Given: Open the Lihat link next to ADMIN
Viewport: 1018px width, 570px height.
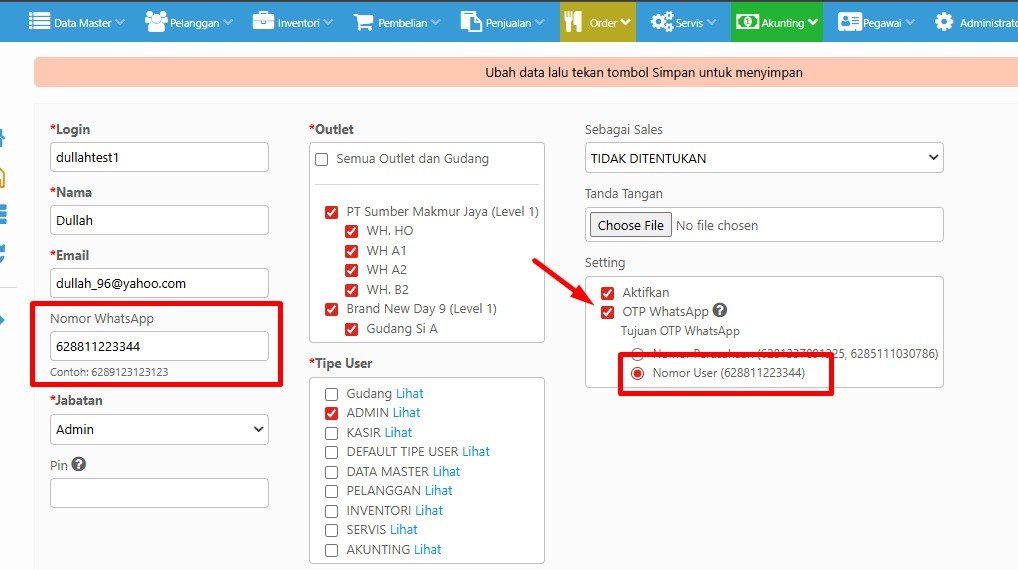Looking at the screenshot, I should coord(406,413).
